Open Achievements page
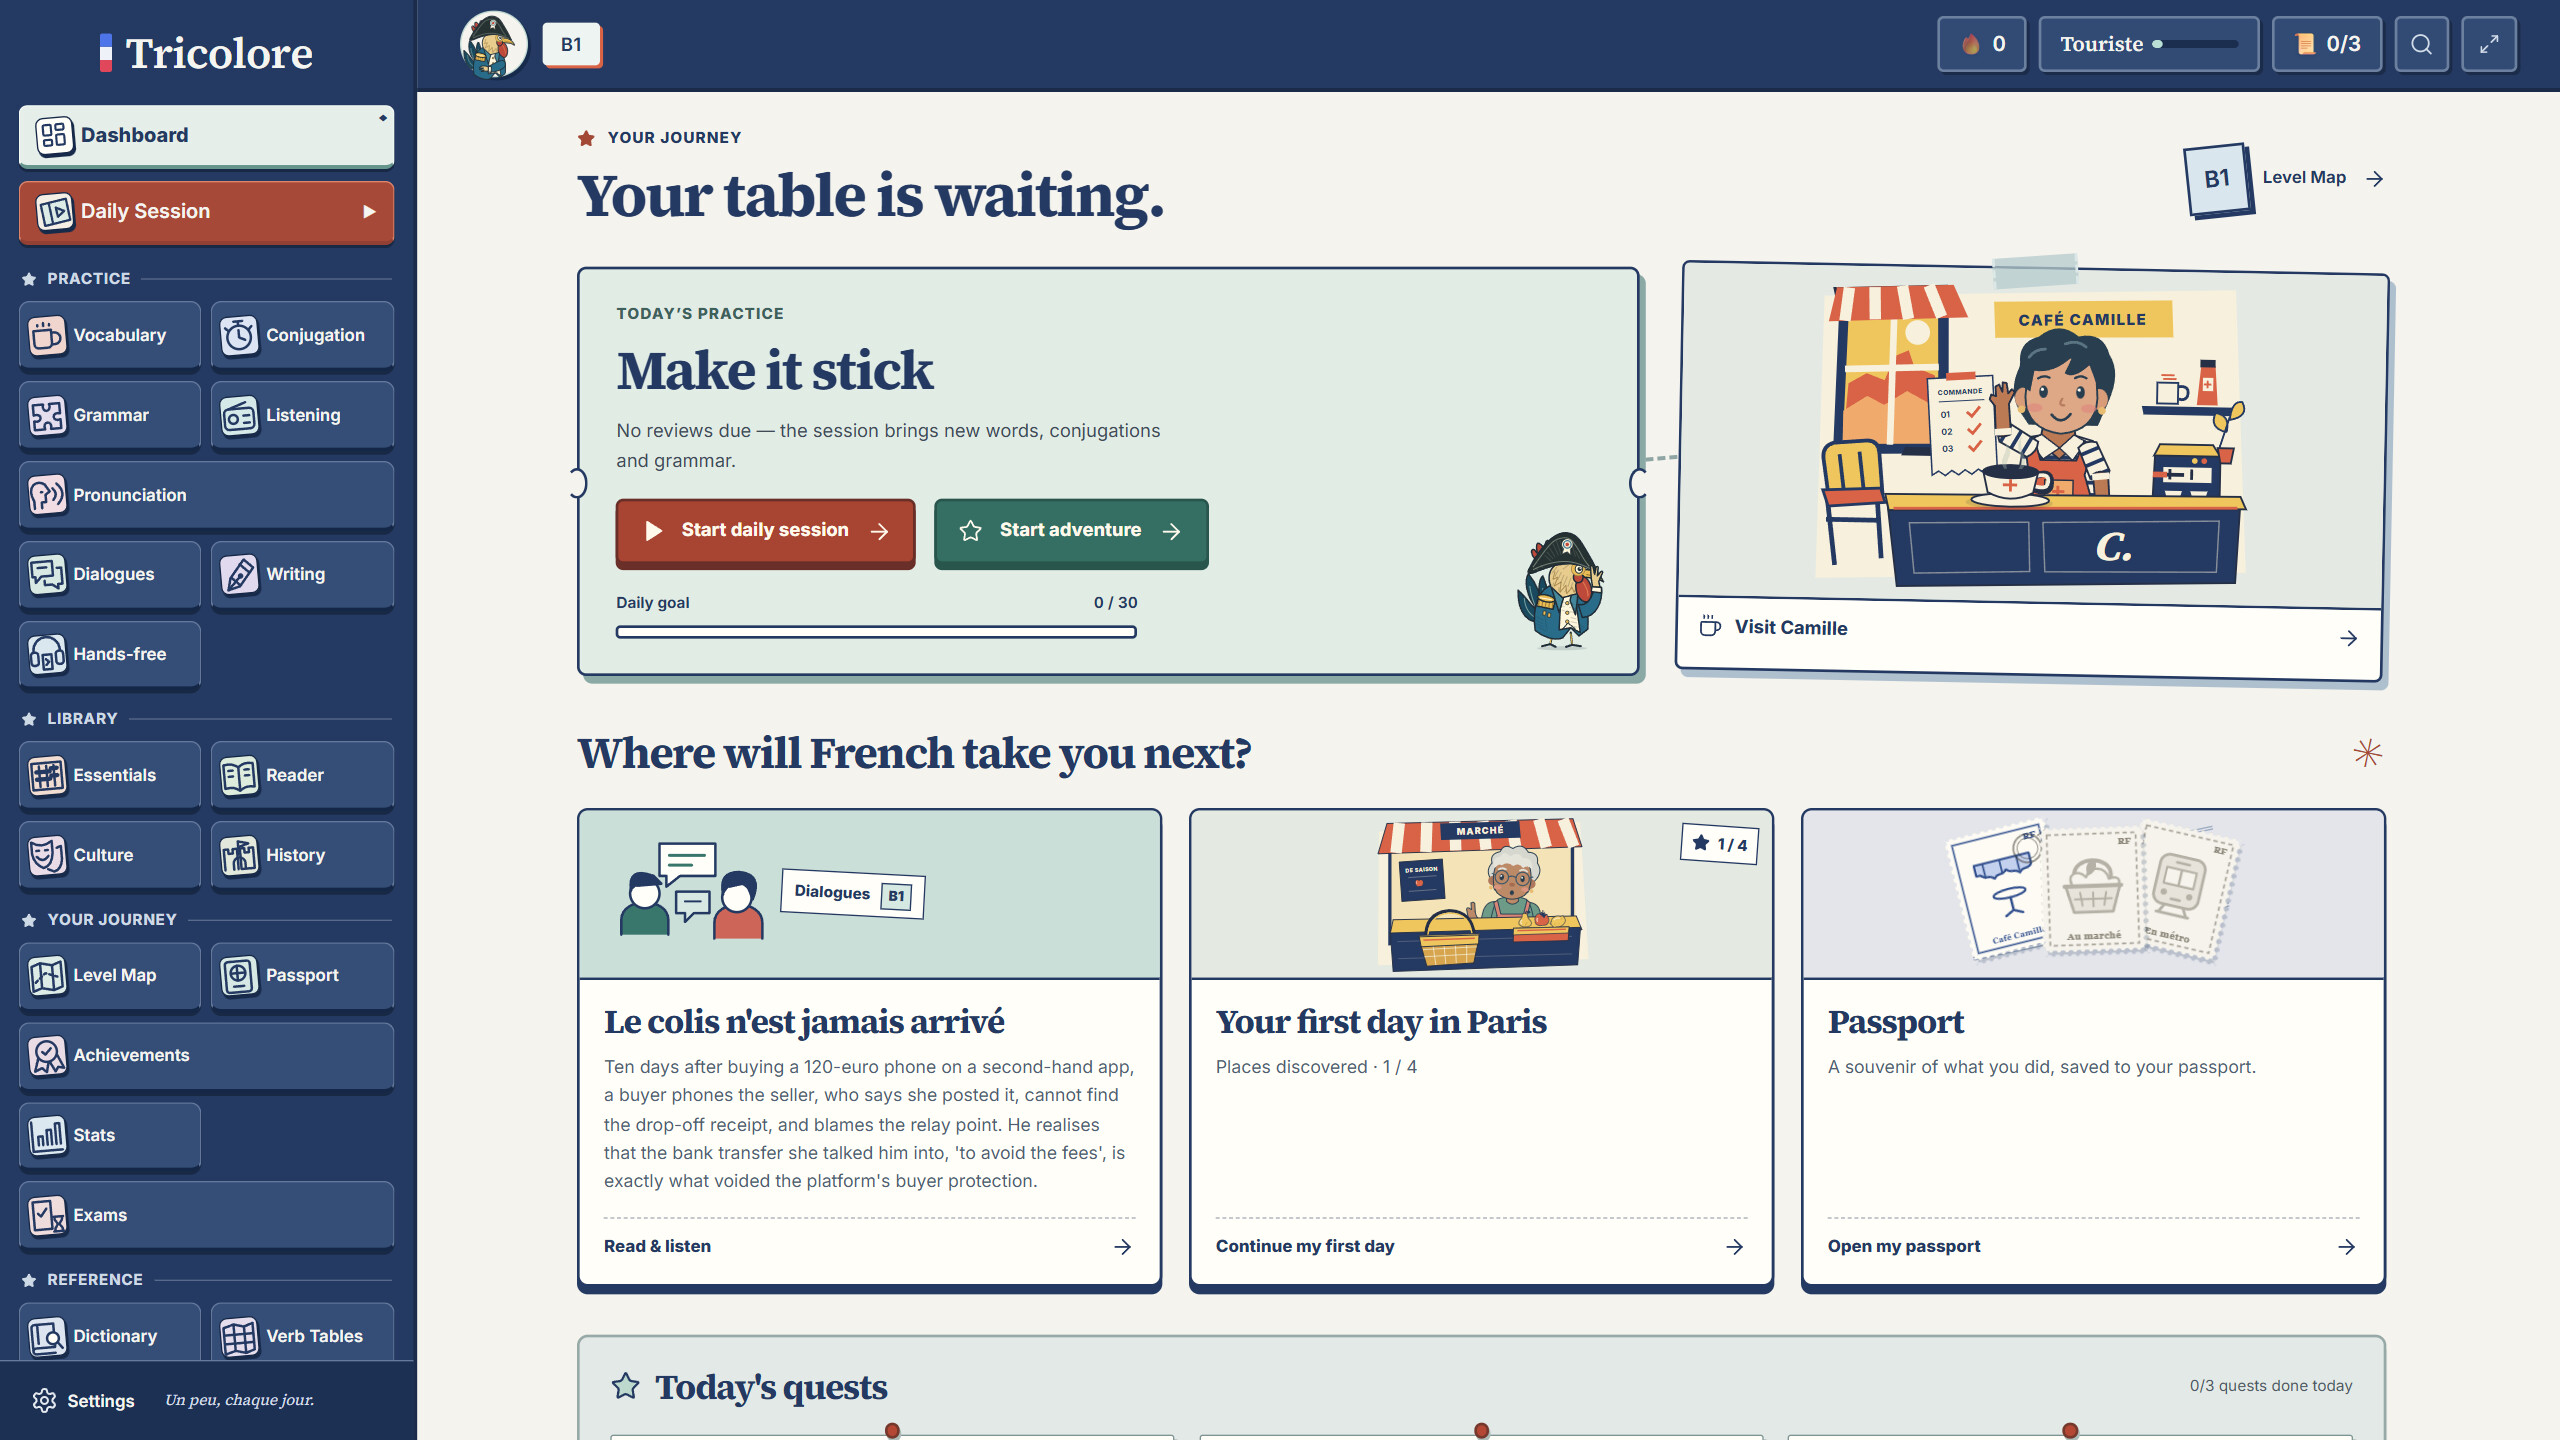 click(206, 1055)
